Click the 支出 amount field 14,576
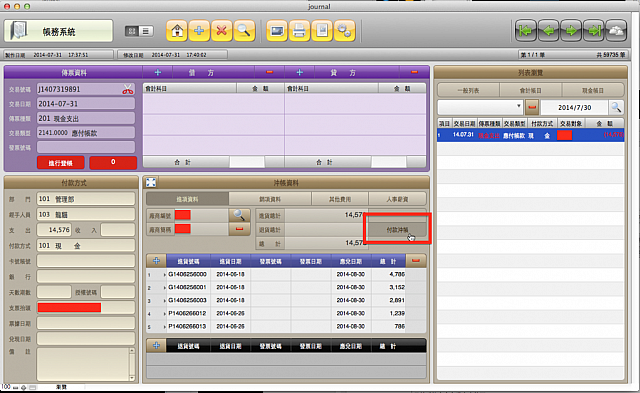This screenshot has height=393, width=640. [54, 230]
